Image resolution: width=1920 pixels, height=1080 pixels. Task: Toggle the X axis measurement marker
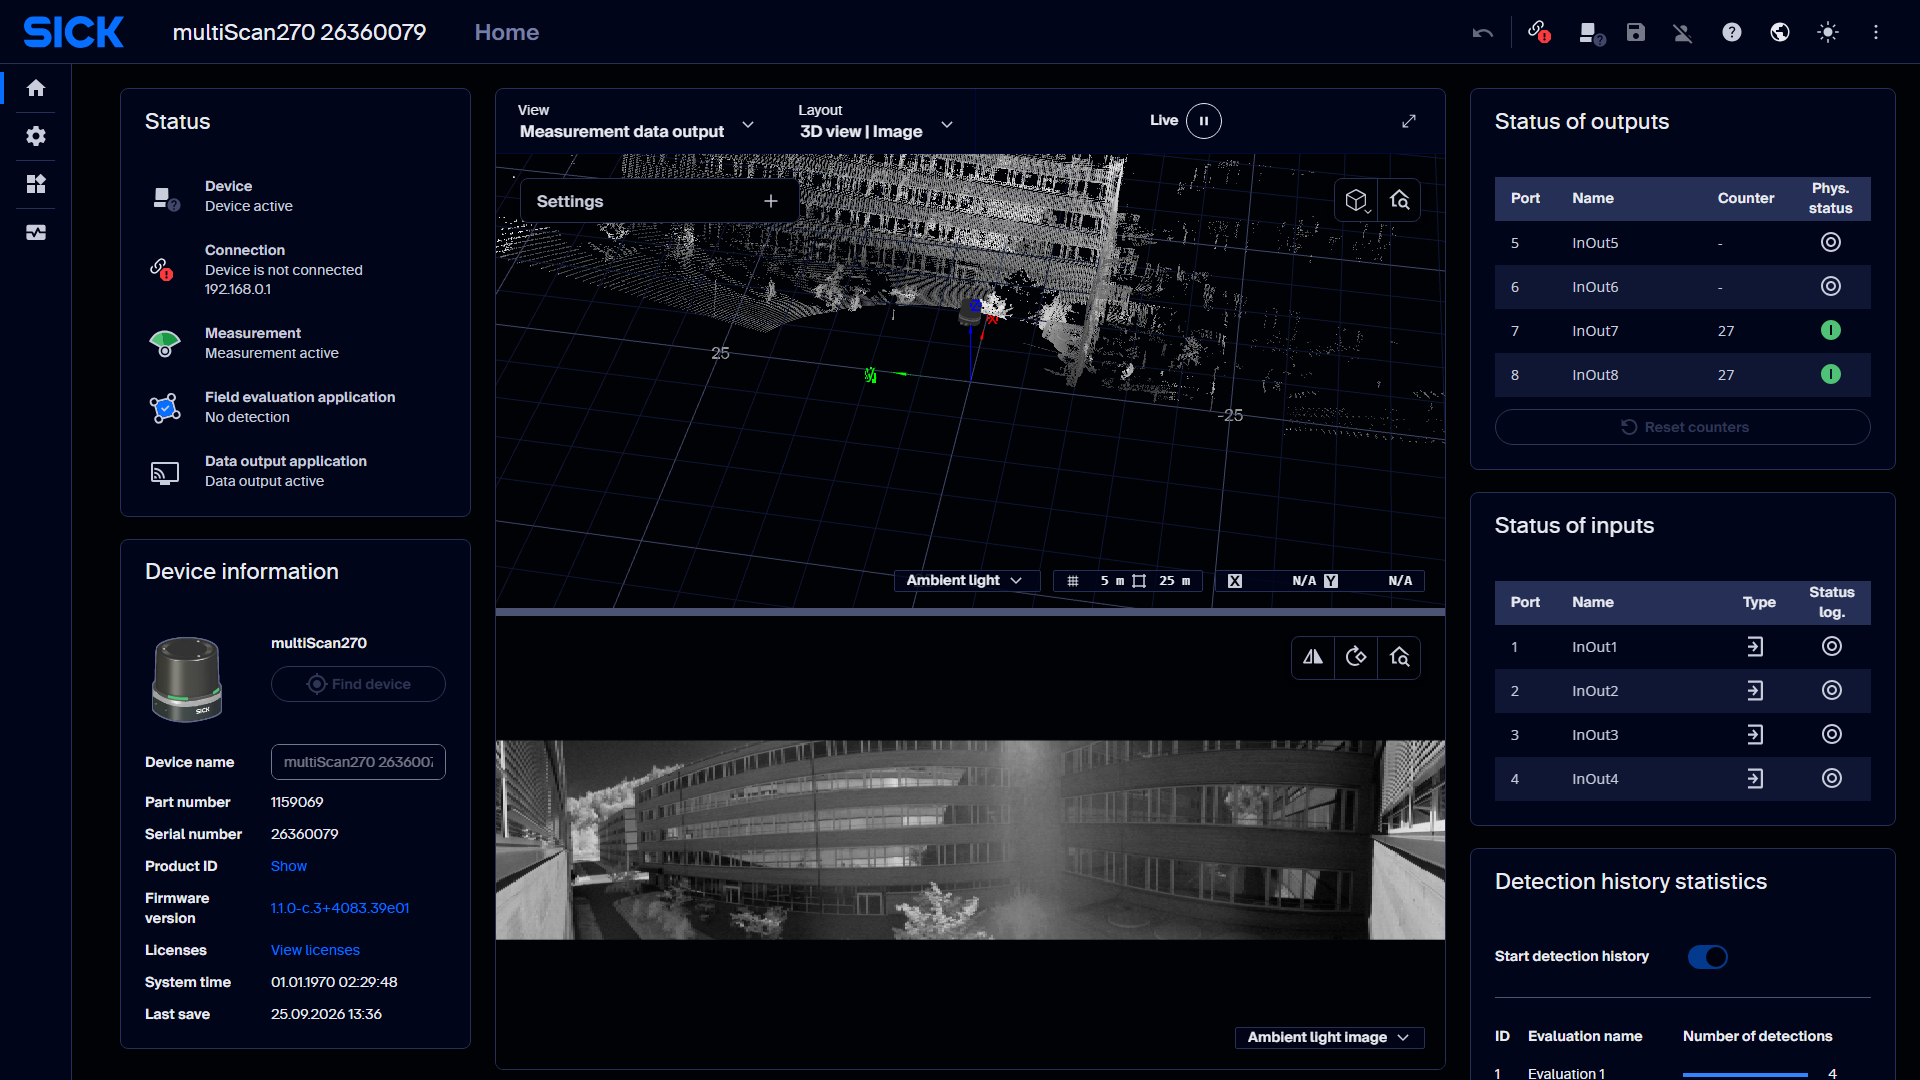[x=1235, y=581]
